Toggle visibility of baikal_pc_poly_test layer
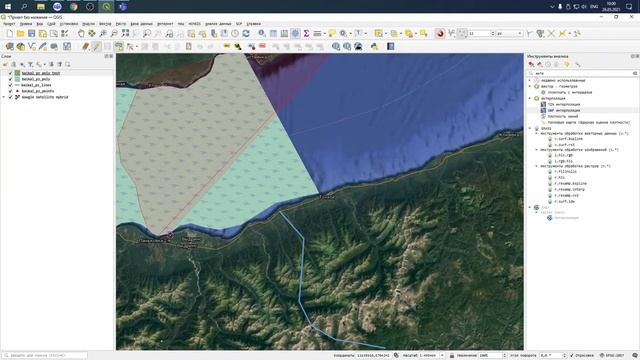The width and height of the screenshot is (640, 360). click(x=11, y=73)
